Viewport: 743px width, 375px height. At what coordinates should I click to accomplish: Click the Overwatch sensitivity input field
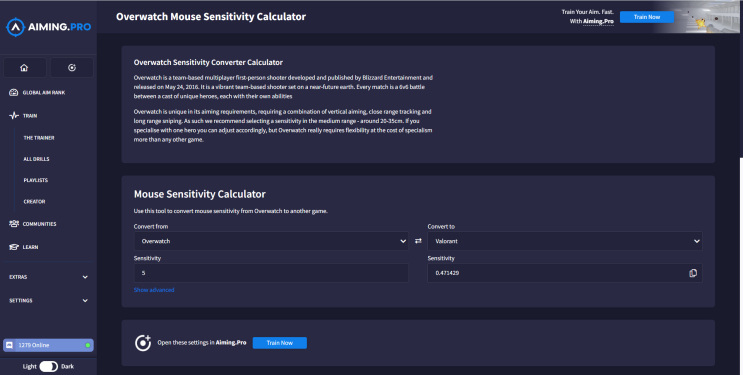271,273
